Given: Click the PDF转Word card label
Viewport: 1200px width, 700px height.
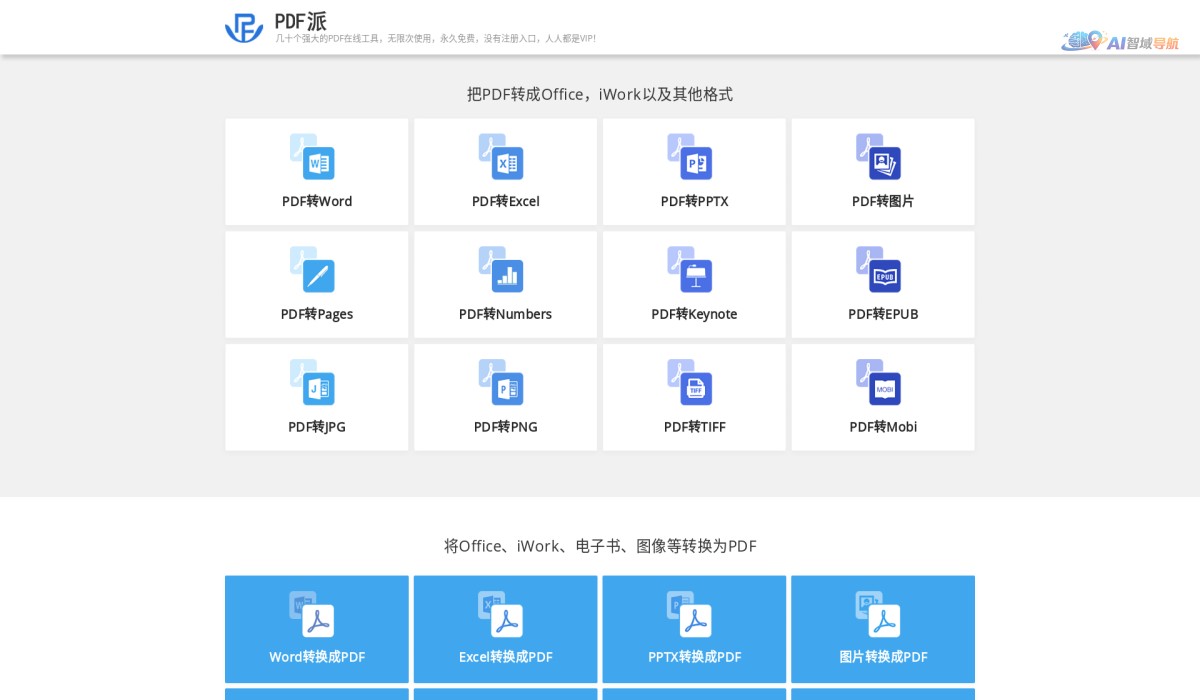Looking at the screenshot, I should [317, 201].
